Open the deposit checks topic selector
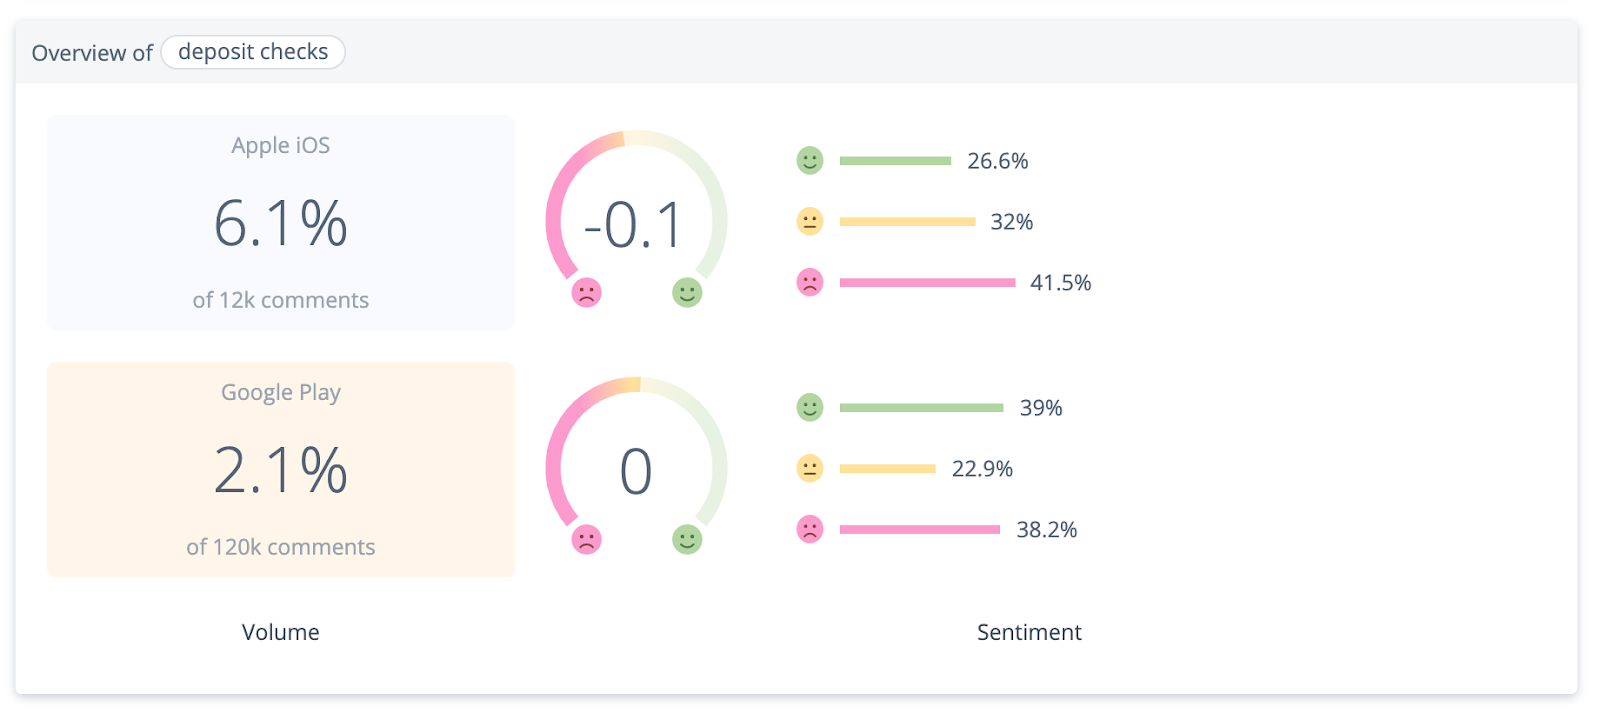Screen dimensions: 1600x713 [253, 51]
